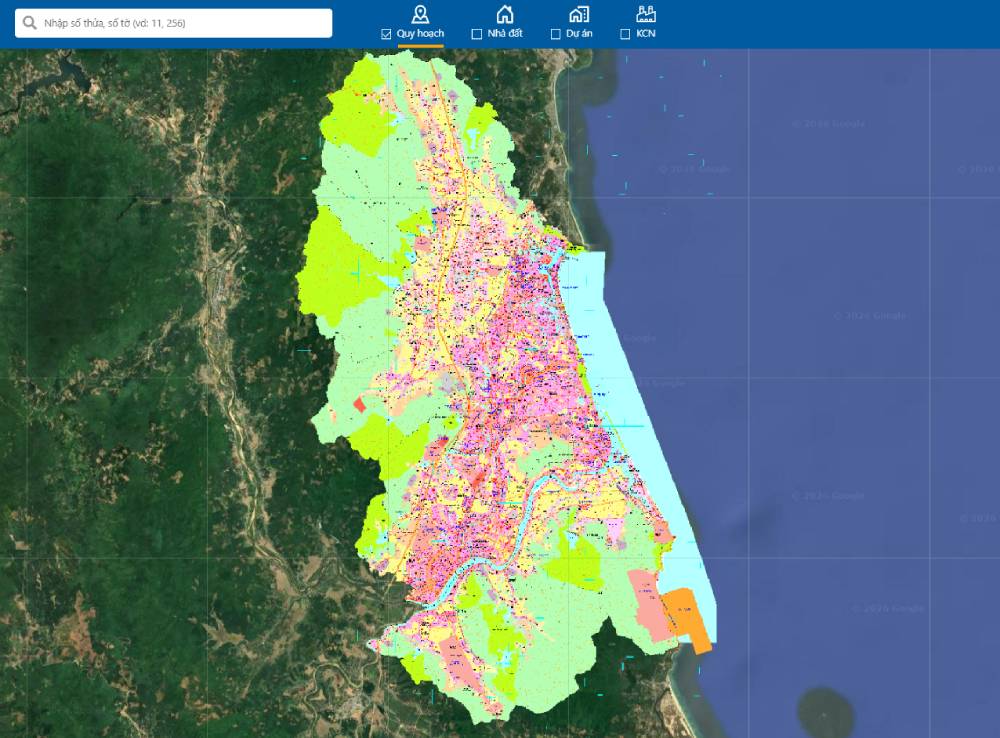Click the KCN text label
The image size is (1000, 738).
[x=646, y=34]
